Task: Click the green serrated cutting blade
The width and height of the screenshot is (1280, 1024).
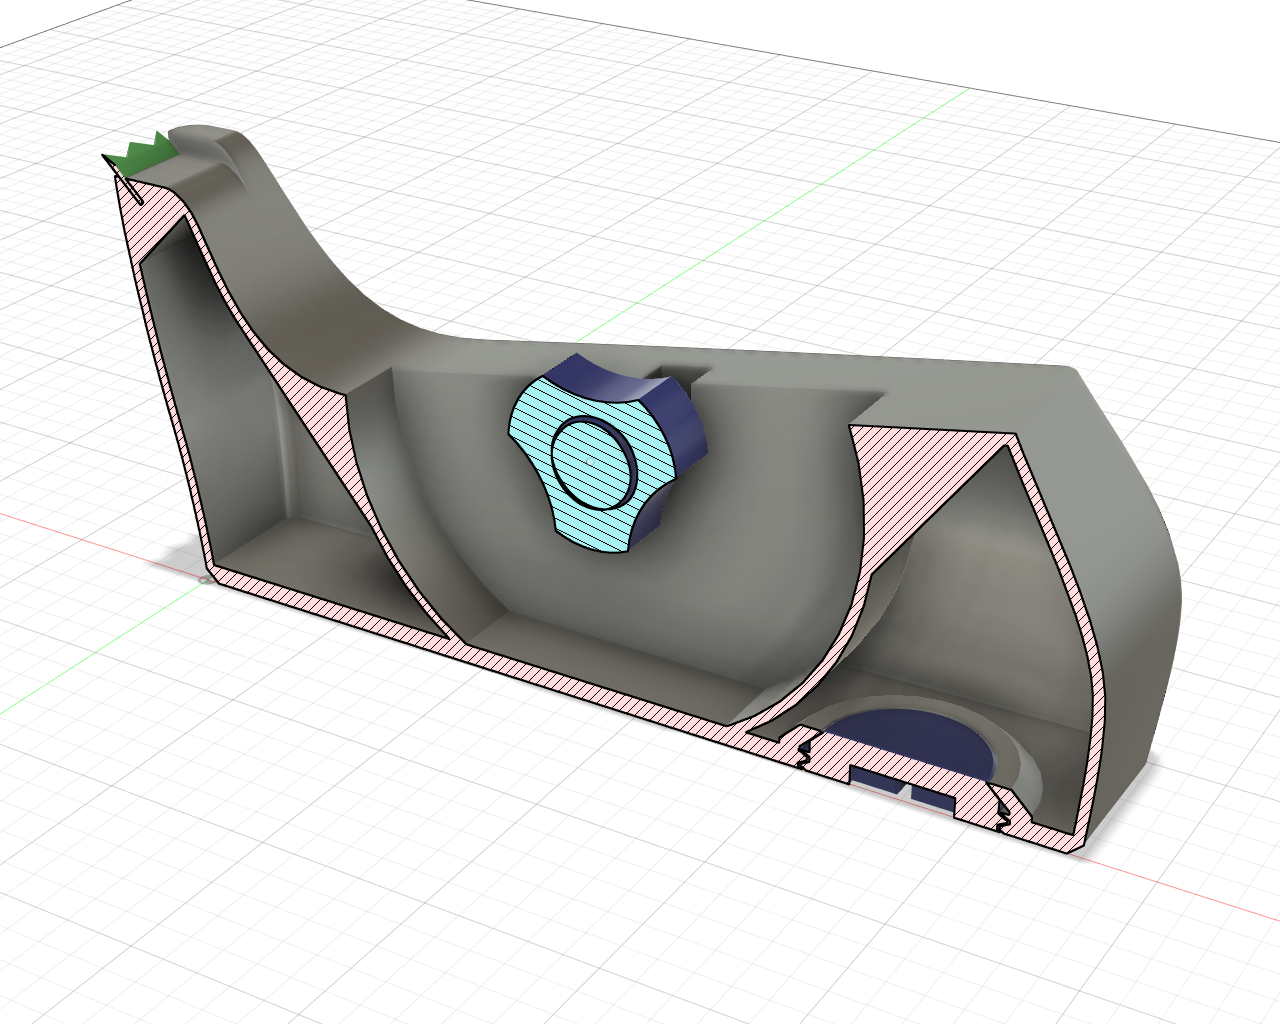Action: [145, 150]
